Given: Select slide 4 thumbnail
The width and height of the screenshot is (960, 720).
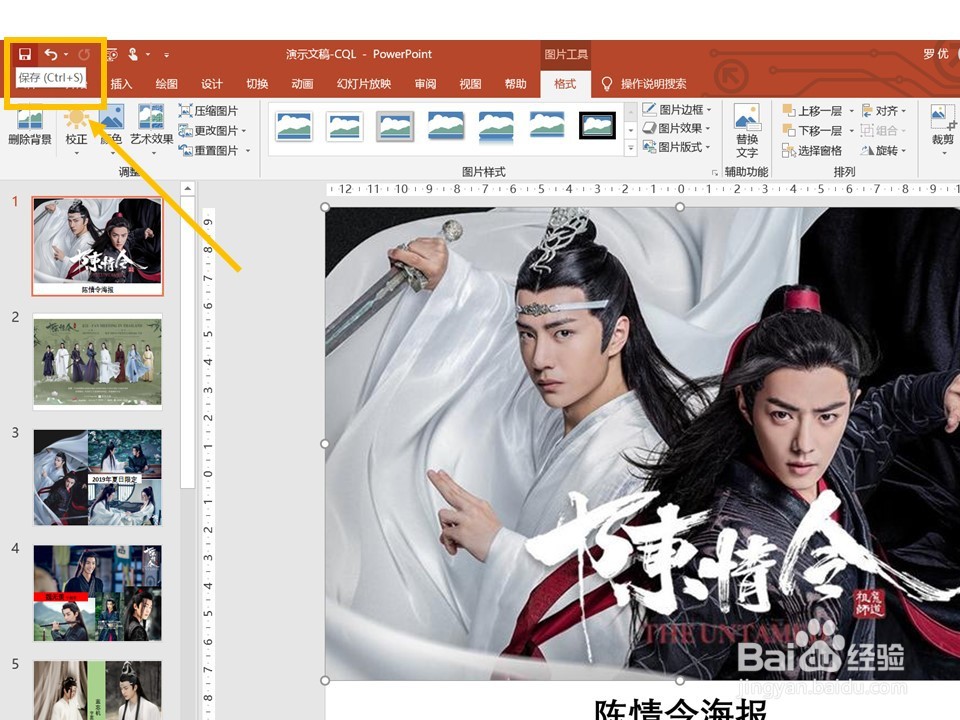Looking at the screenshot, I should (97, 593).
